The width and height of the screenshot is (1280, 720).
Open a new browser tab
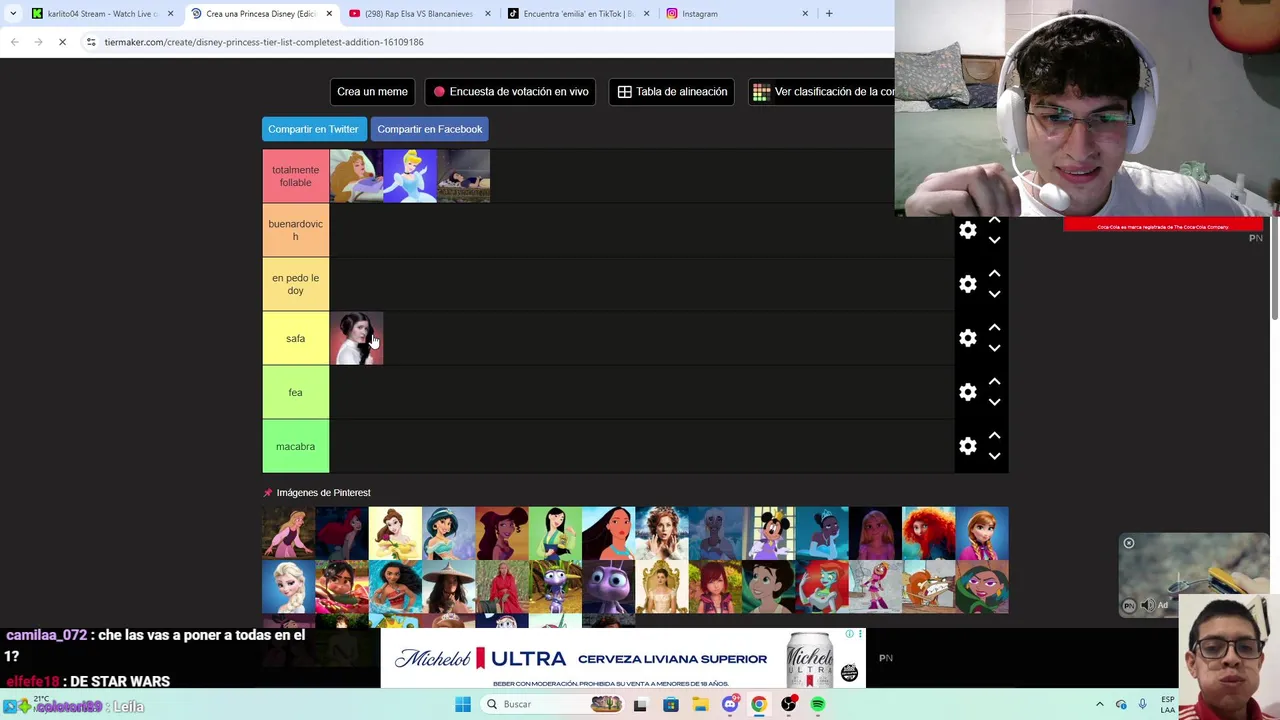coord(829,14)
